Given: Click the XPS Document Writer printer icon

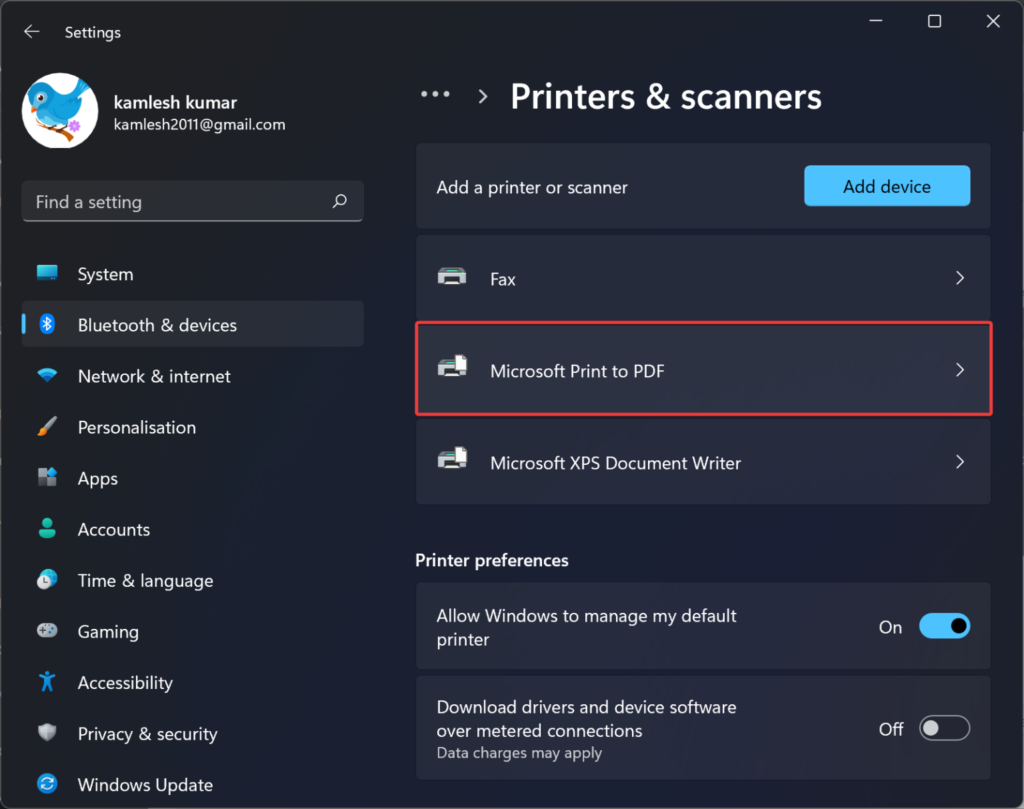Looking at the screenshot, I should click(452, 458).
